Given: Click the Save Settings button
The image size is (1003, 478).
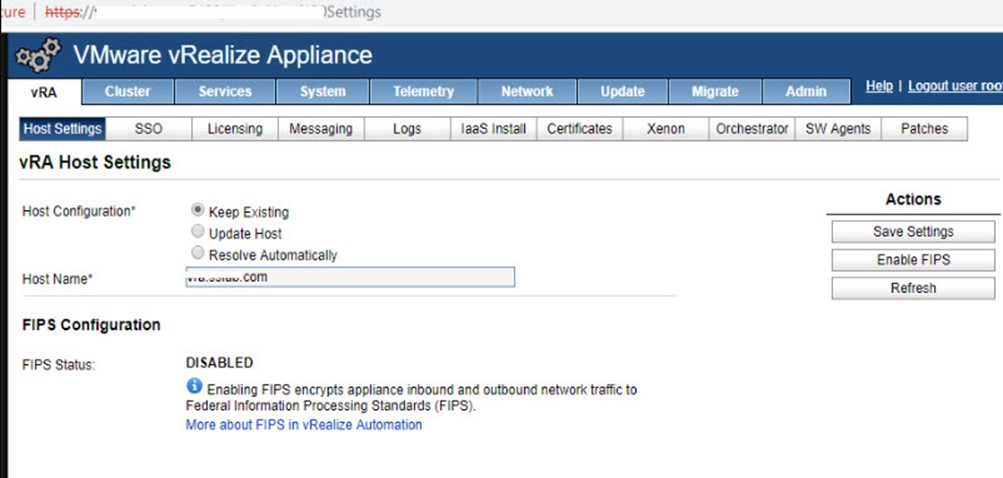Looking at the screenshot, I should pyautogui.click(x=913, y=232).
